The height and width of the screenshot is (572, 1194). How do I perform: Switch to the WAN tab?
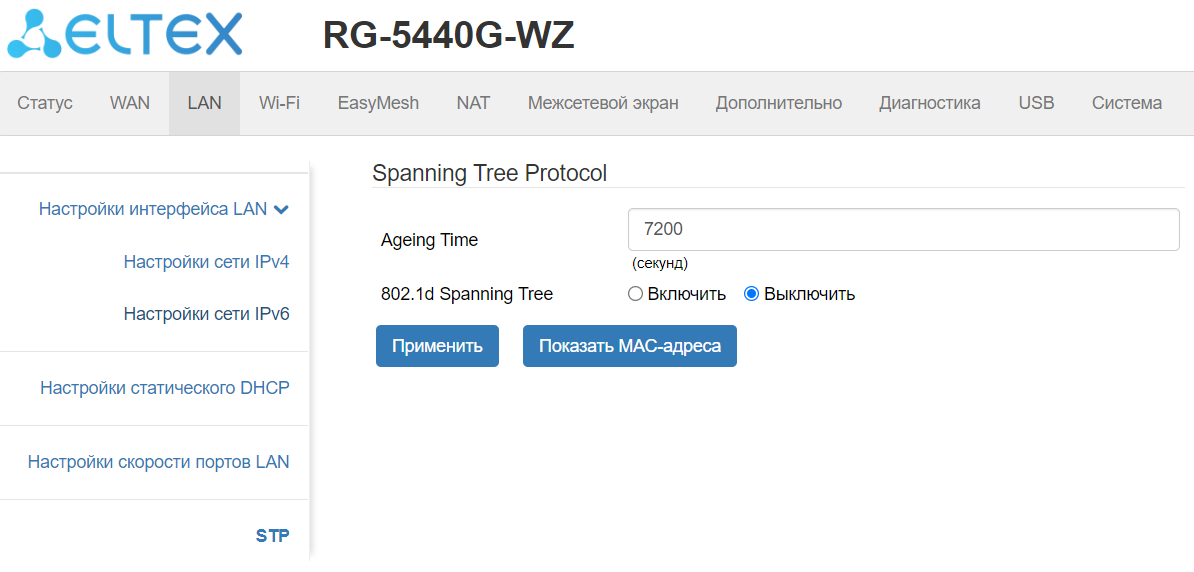pyautogui.click(x=130, y=103)
